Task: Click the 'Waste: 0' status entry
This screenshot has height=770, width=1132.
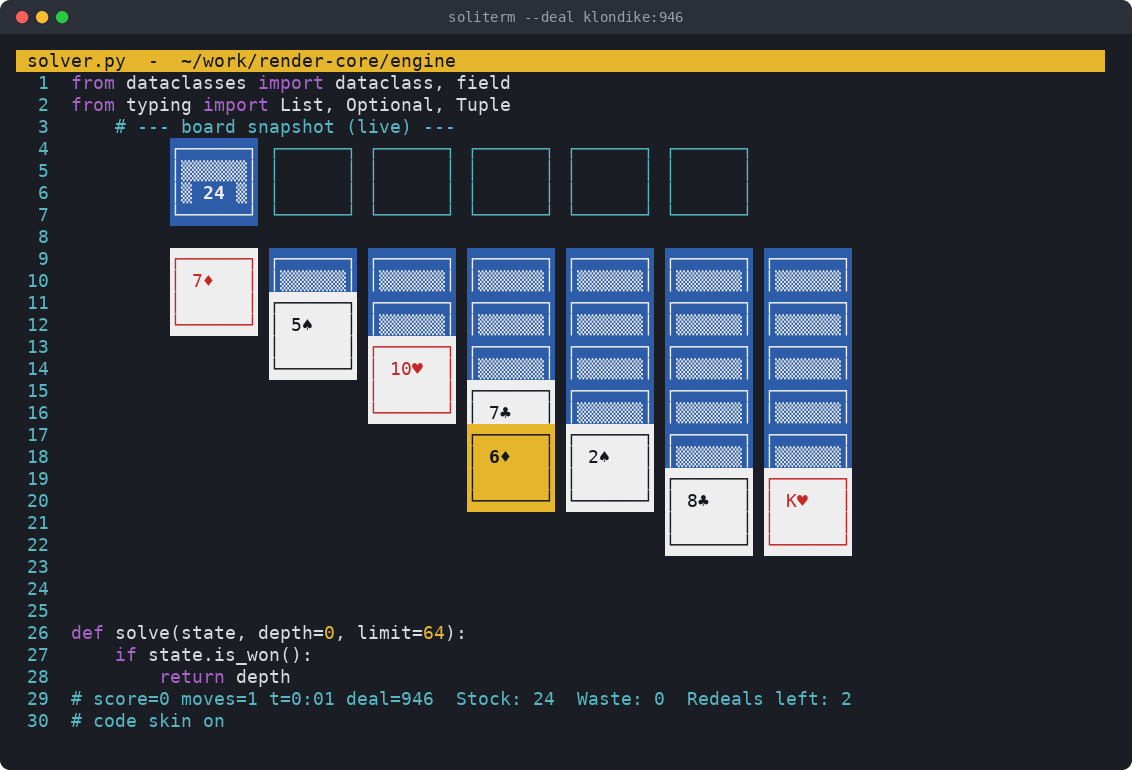Action: [621, 699]
